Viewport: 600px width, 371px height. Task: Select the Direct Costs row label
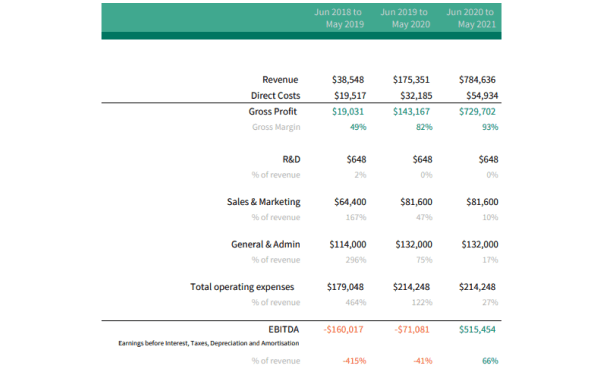[x=276, y=96]
